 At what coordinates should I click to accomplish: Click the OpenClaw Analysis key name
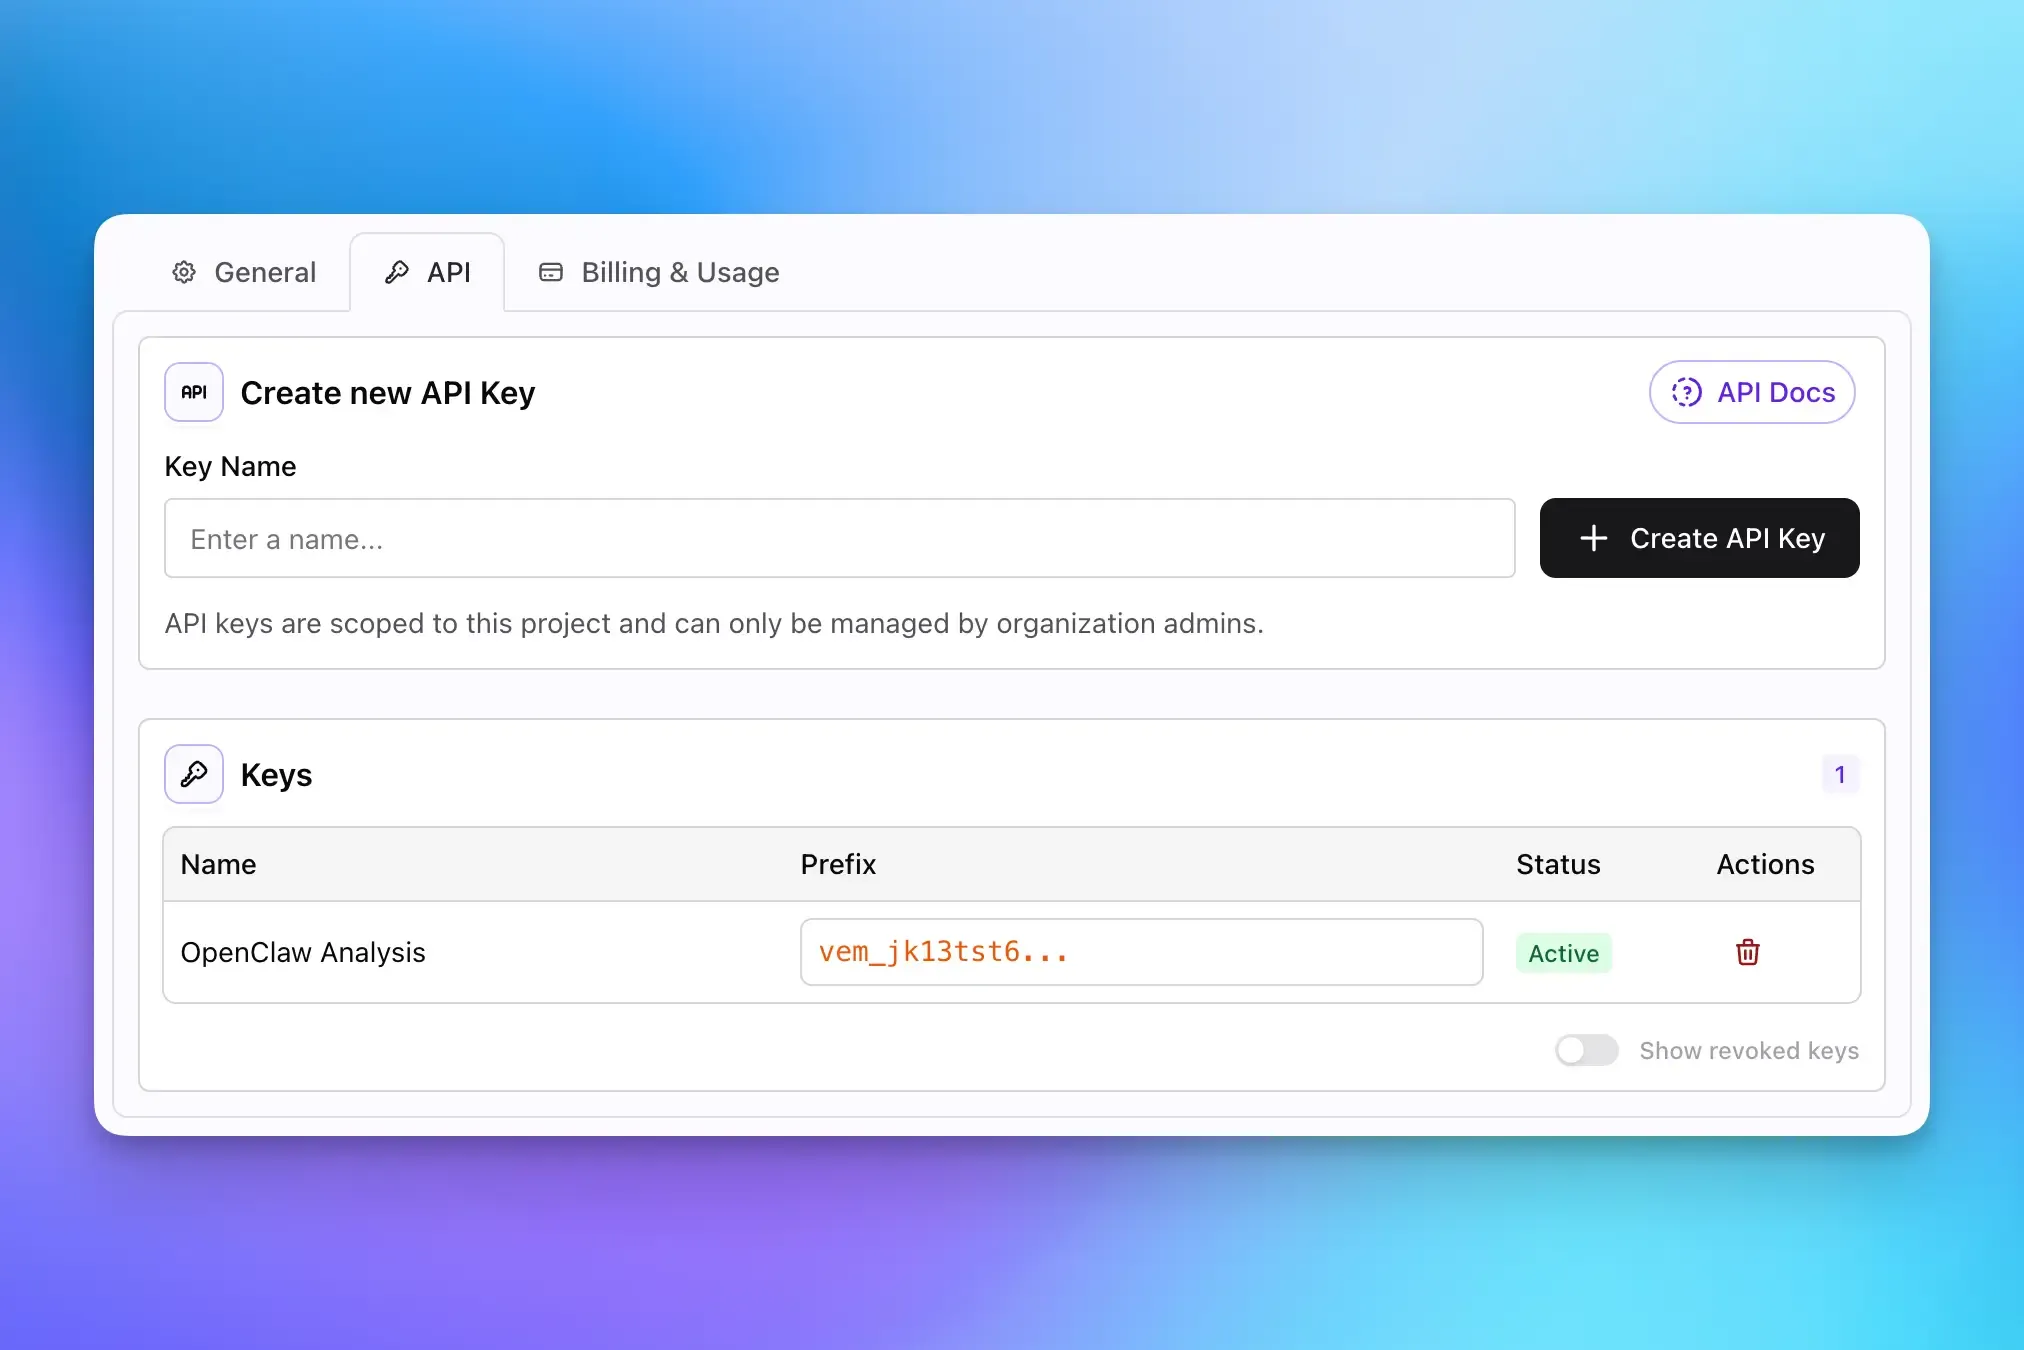[303, 952]
